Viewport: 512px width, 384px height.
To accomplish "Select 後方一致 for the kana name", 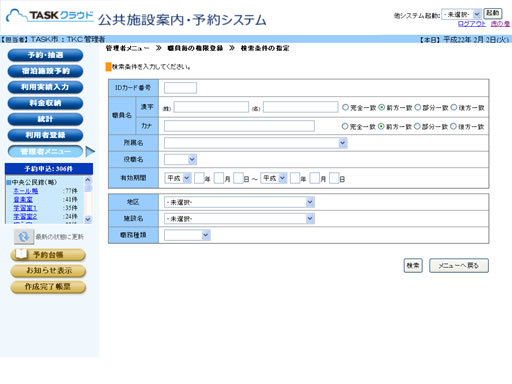I will coord(453,126).
